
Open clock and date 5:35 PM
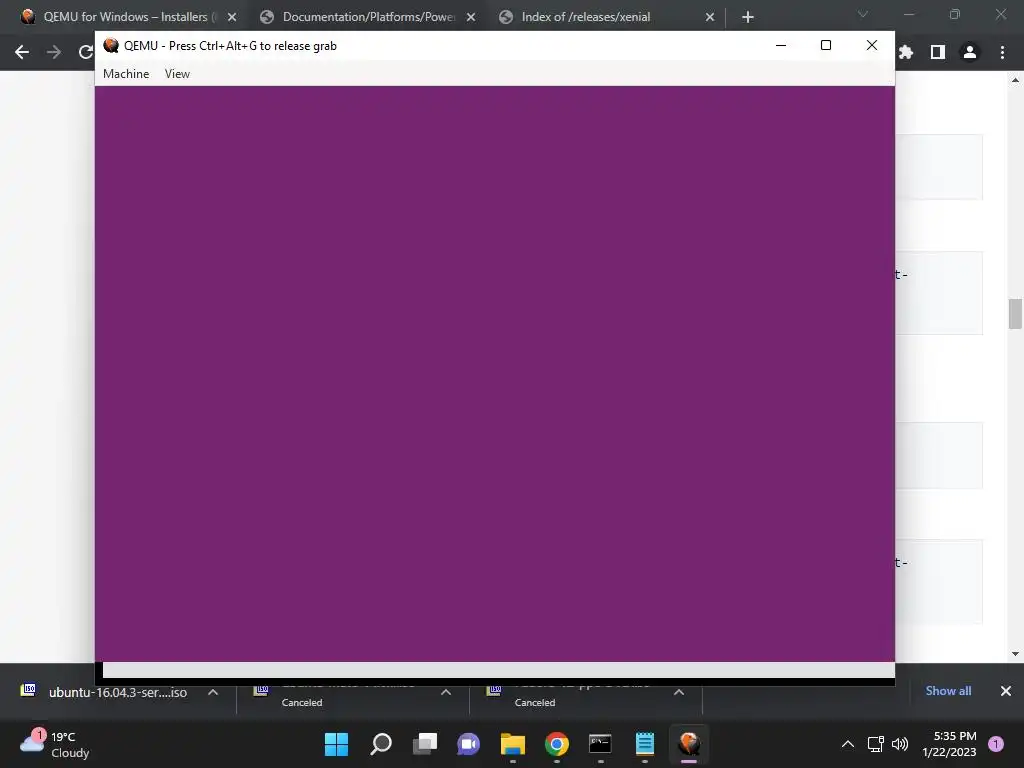pos(950,744)
